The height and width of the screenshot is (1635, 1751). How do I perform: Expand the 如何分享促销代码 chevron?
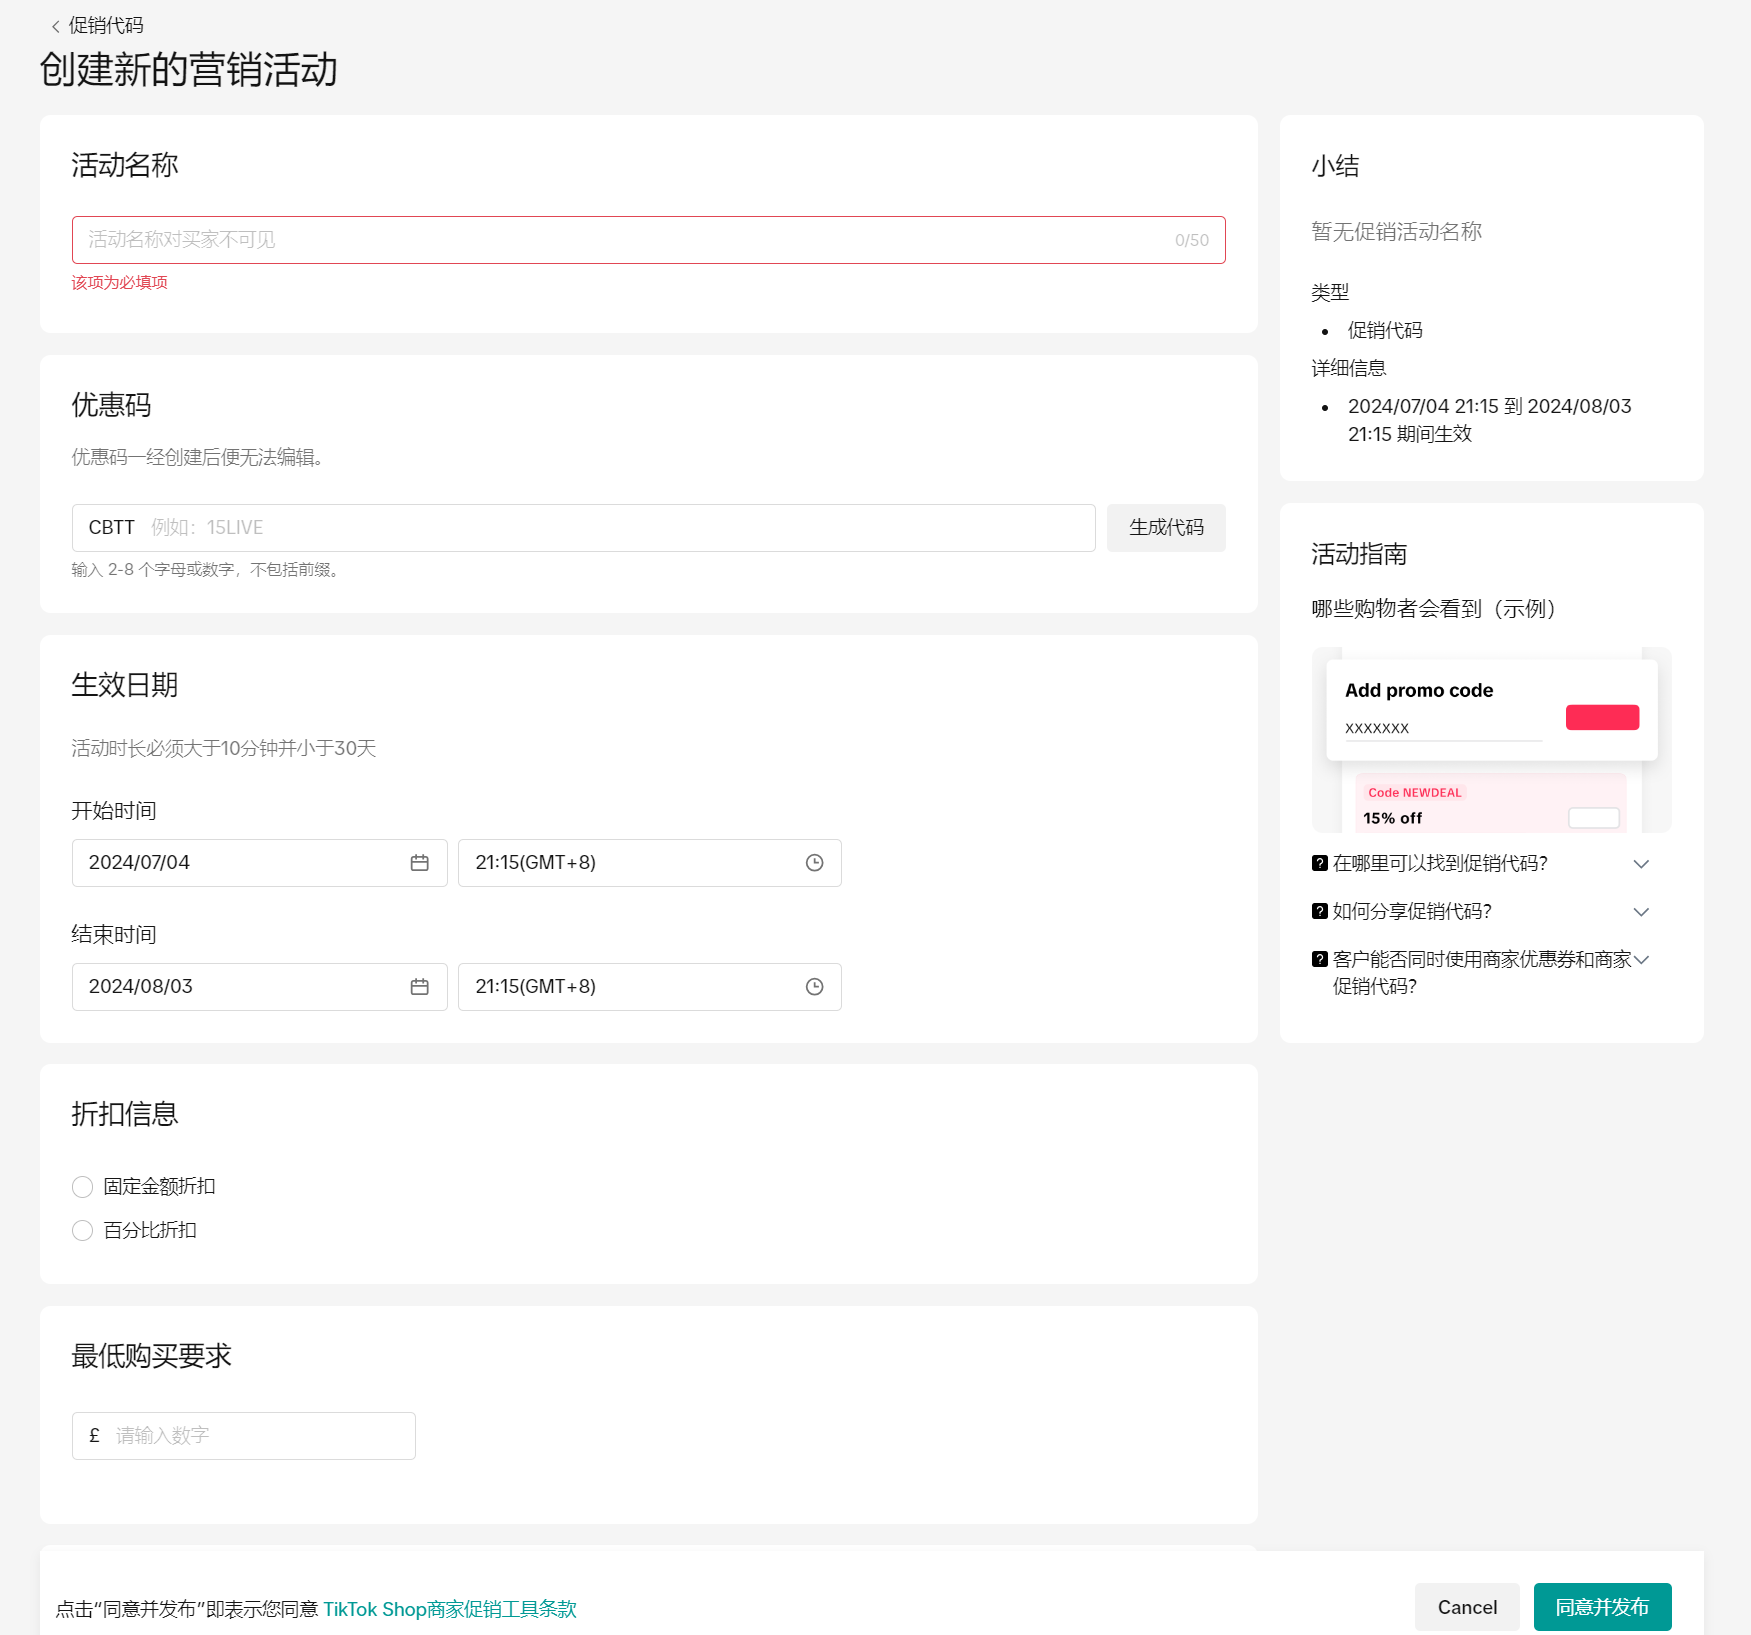coord(1640,912)
